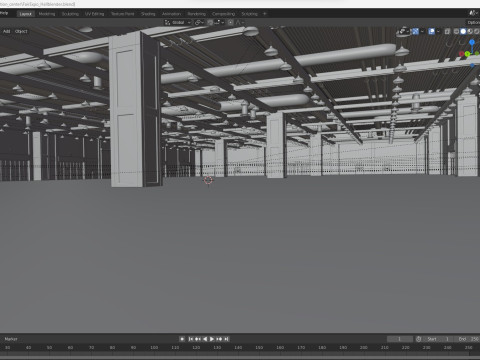Screen dimensions: 480x360
Task: Open the transform pivot point dropdown
Action: pos(199,22)
